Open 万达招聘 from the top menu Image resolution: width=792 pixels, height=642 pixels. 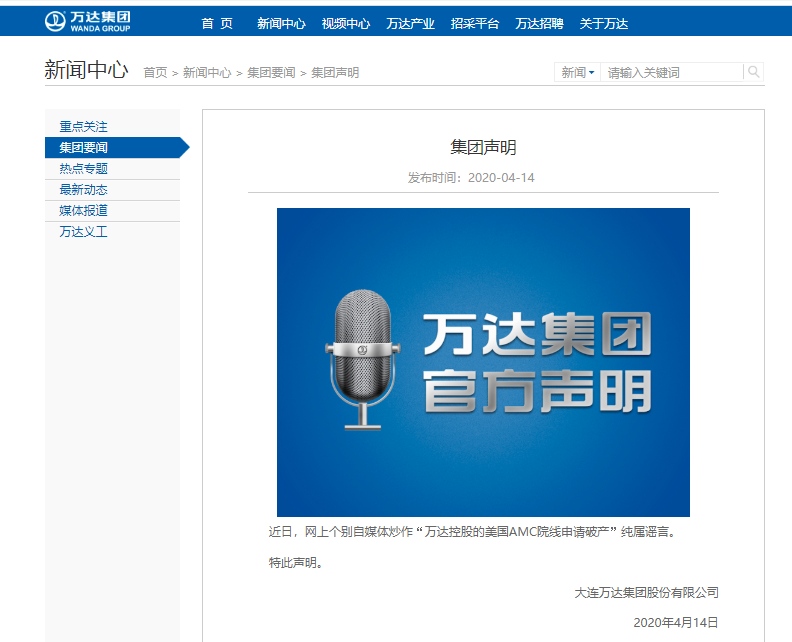pyautogui.click(x=539, y=24)
